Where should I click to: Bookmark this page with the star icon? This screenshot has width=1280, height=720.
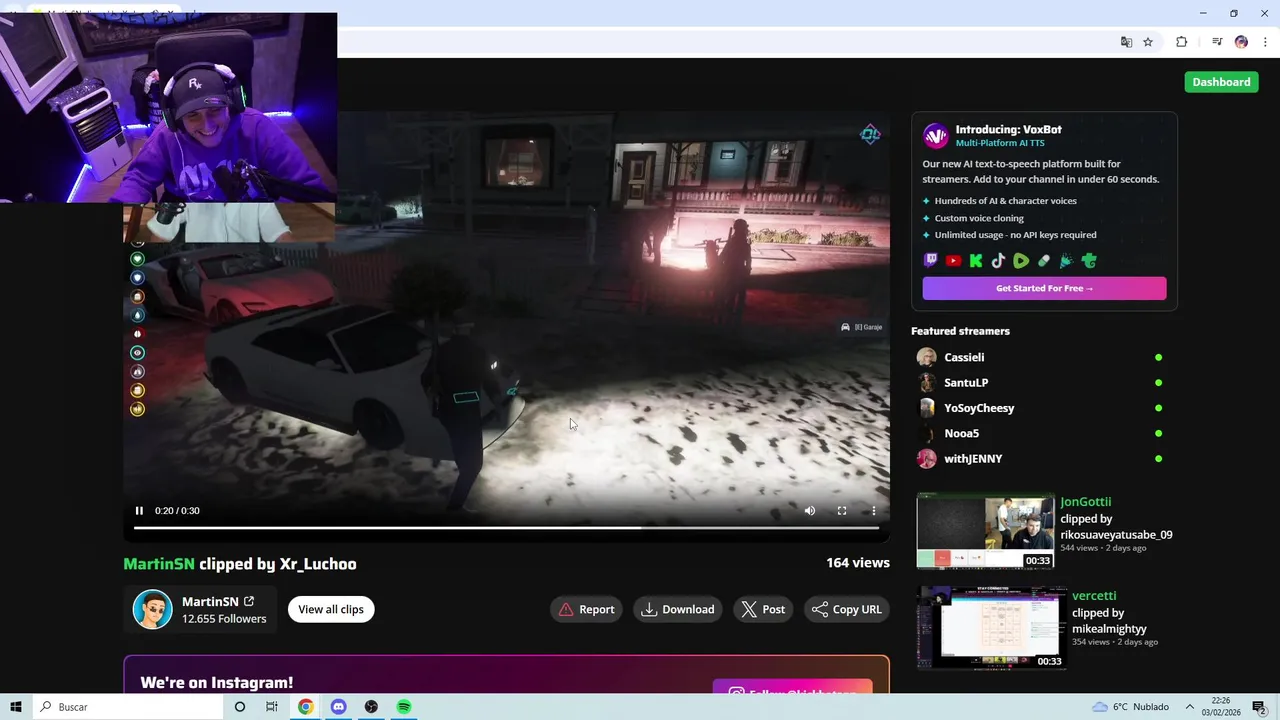pyautogui.click(x=1148, y=42)
